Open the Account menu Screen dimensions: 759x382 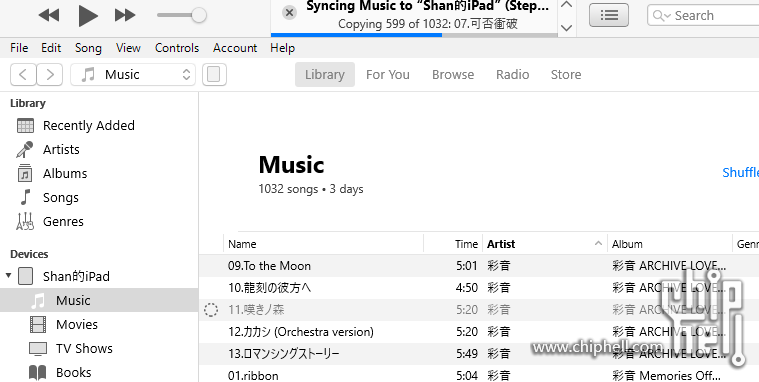point(235,48)
